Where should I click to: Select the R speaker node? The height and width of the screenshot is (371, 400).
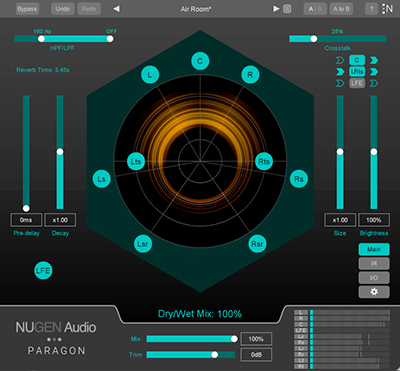250,75
